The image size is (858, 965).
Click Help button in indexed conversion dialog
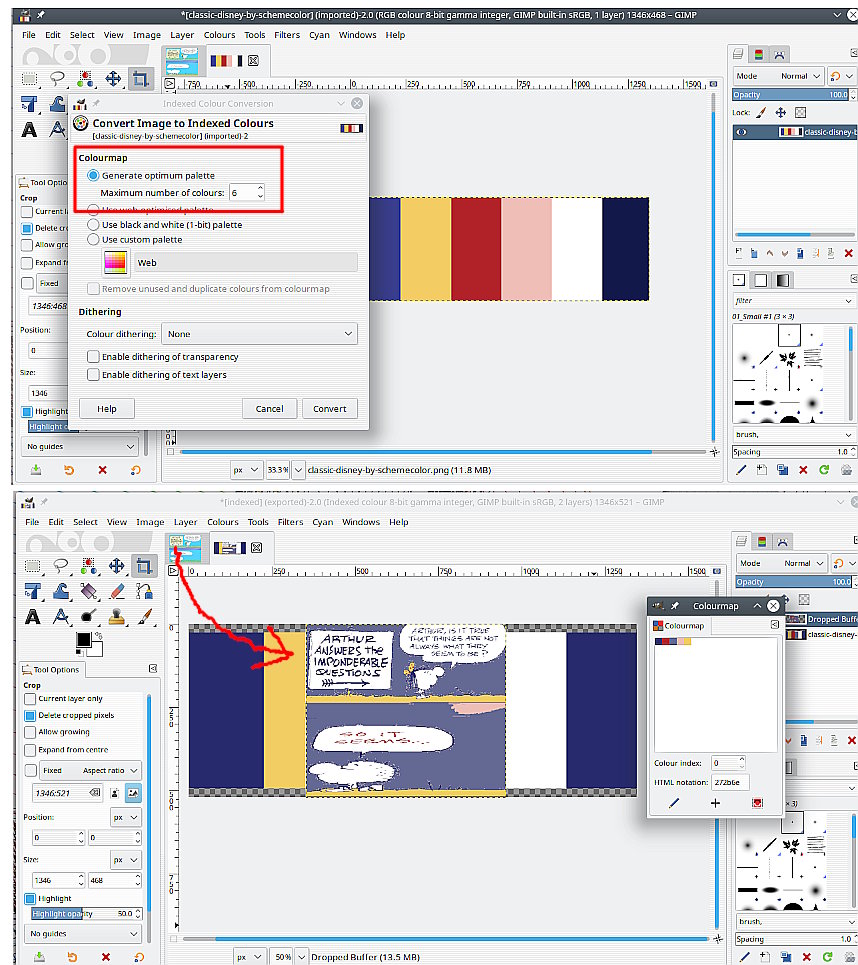coord(106,409)
